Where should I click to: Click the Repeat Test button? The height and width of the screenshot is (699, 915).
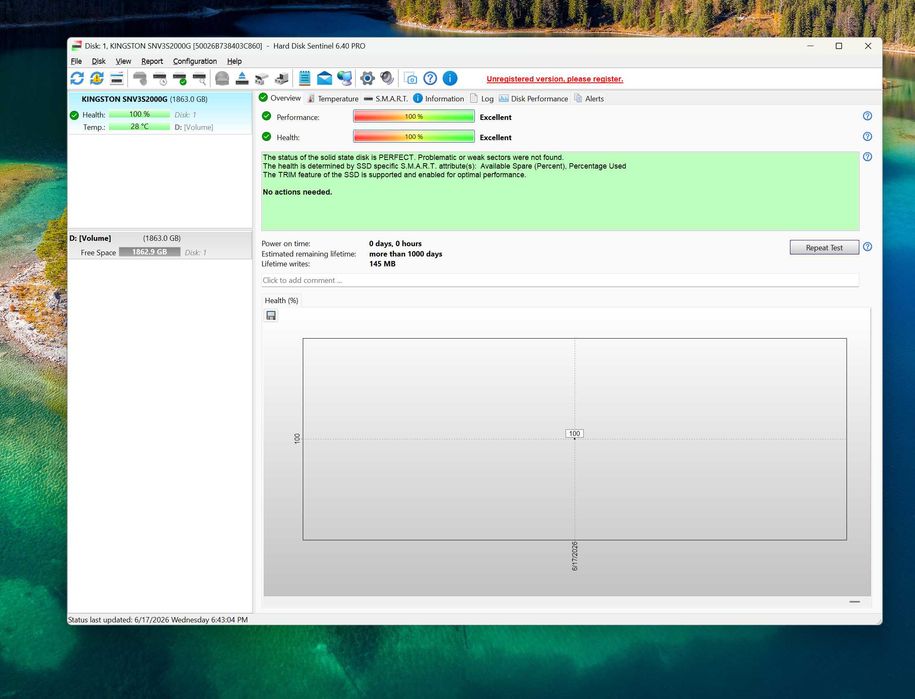click(x=824, y=247)
